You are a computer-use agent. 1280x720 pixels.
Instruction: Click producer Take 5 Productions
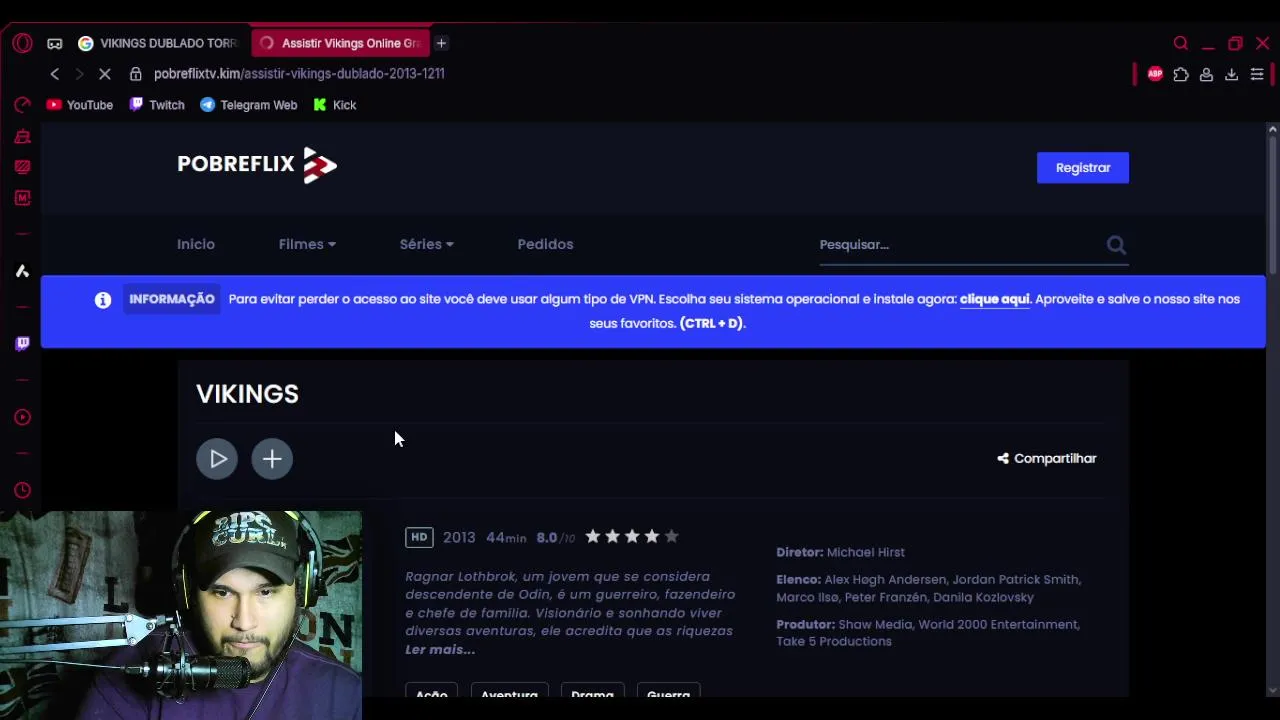tap(834, 642)
